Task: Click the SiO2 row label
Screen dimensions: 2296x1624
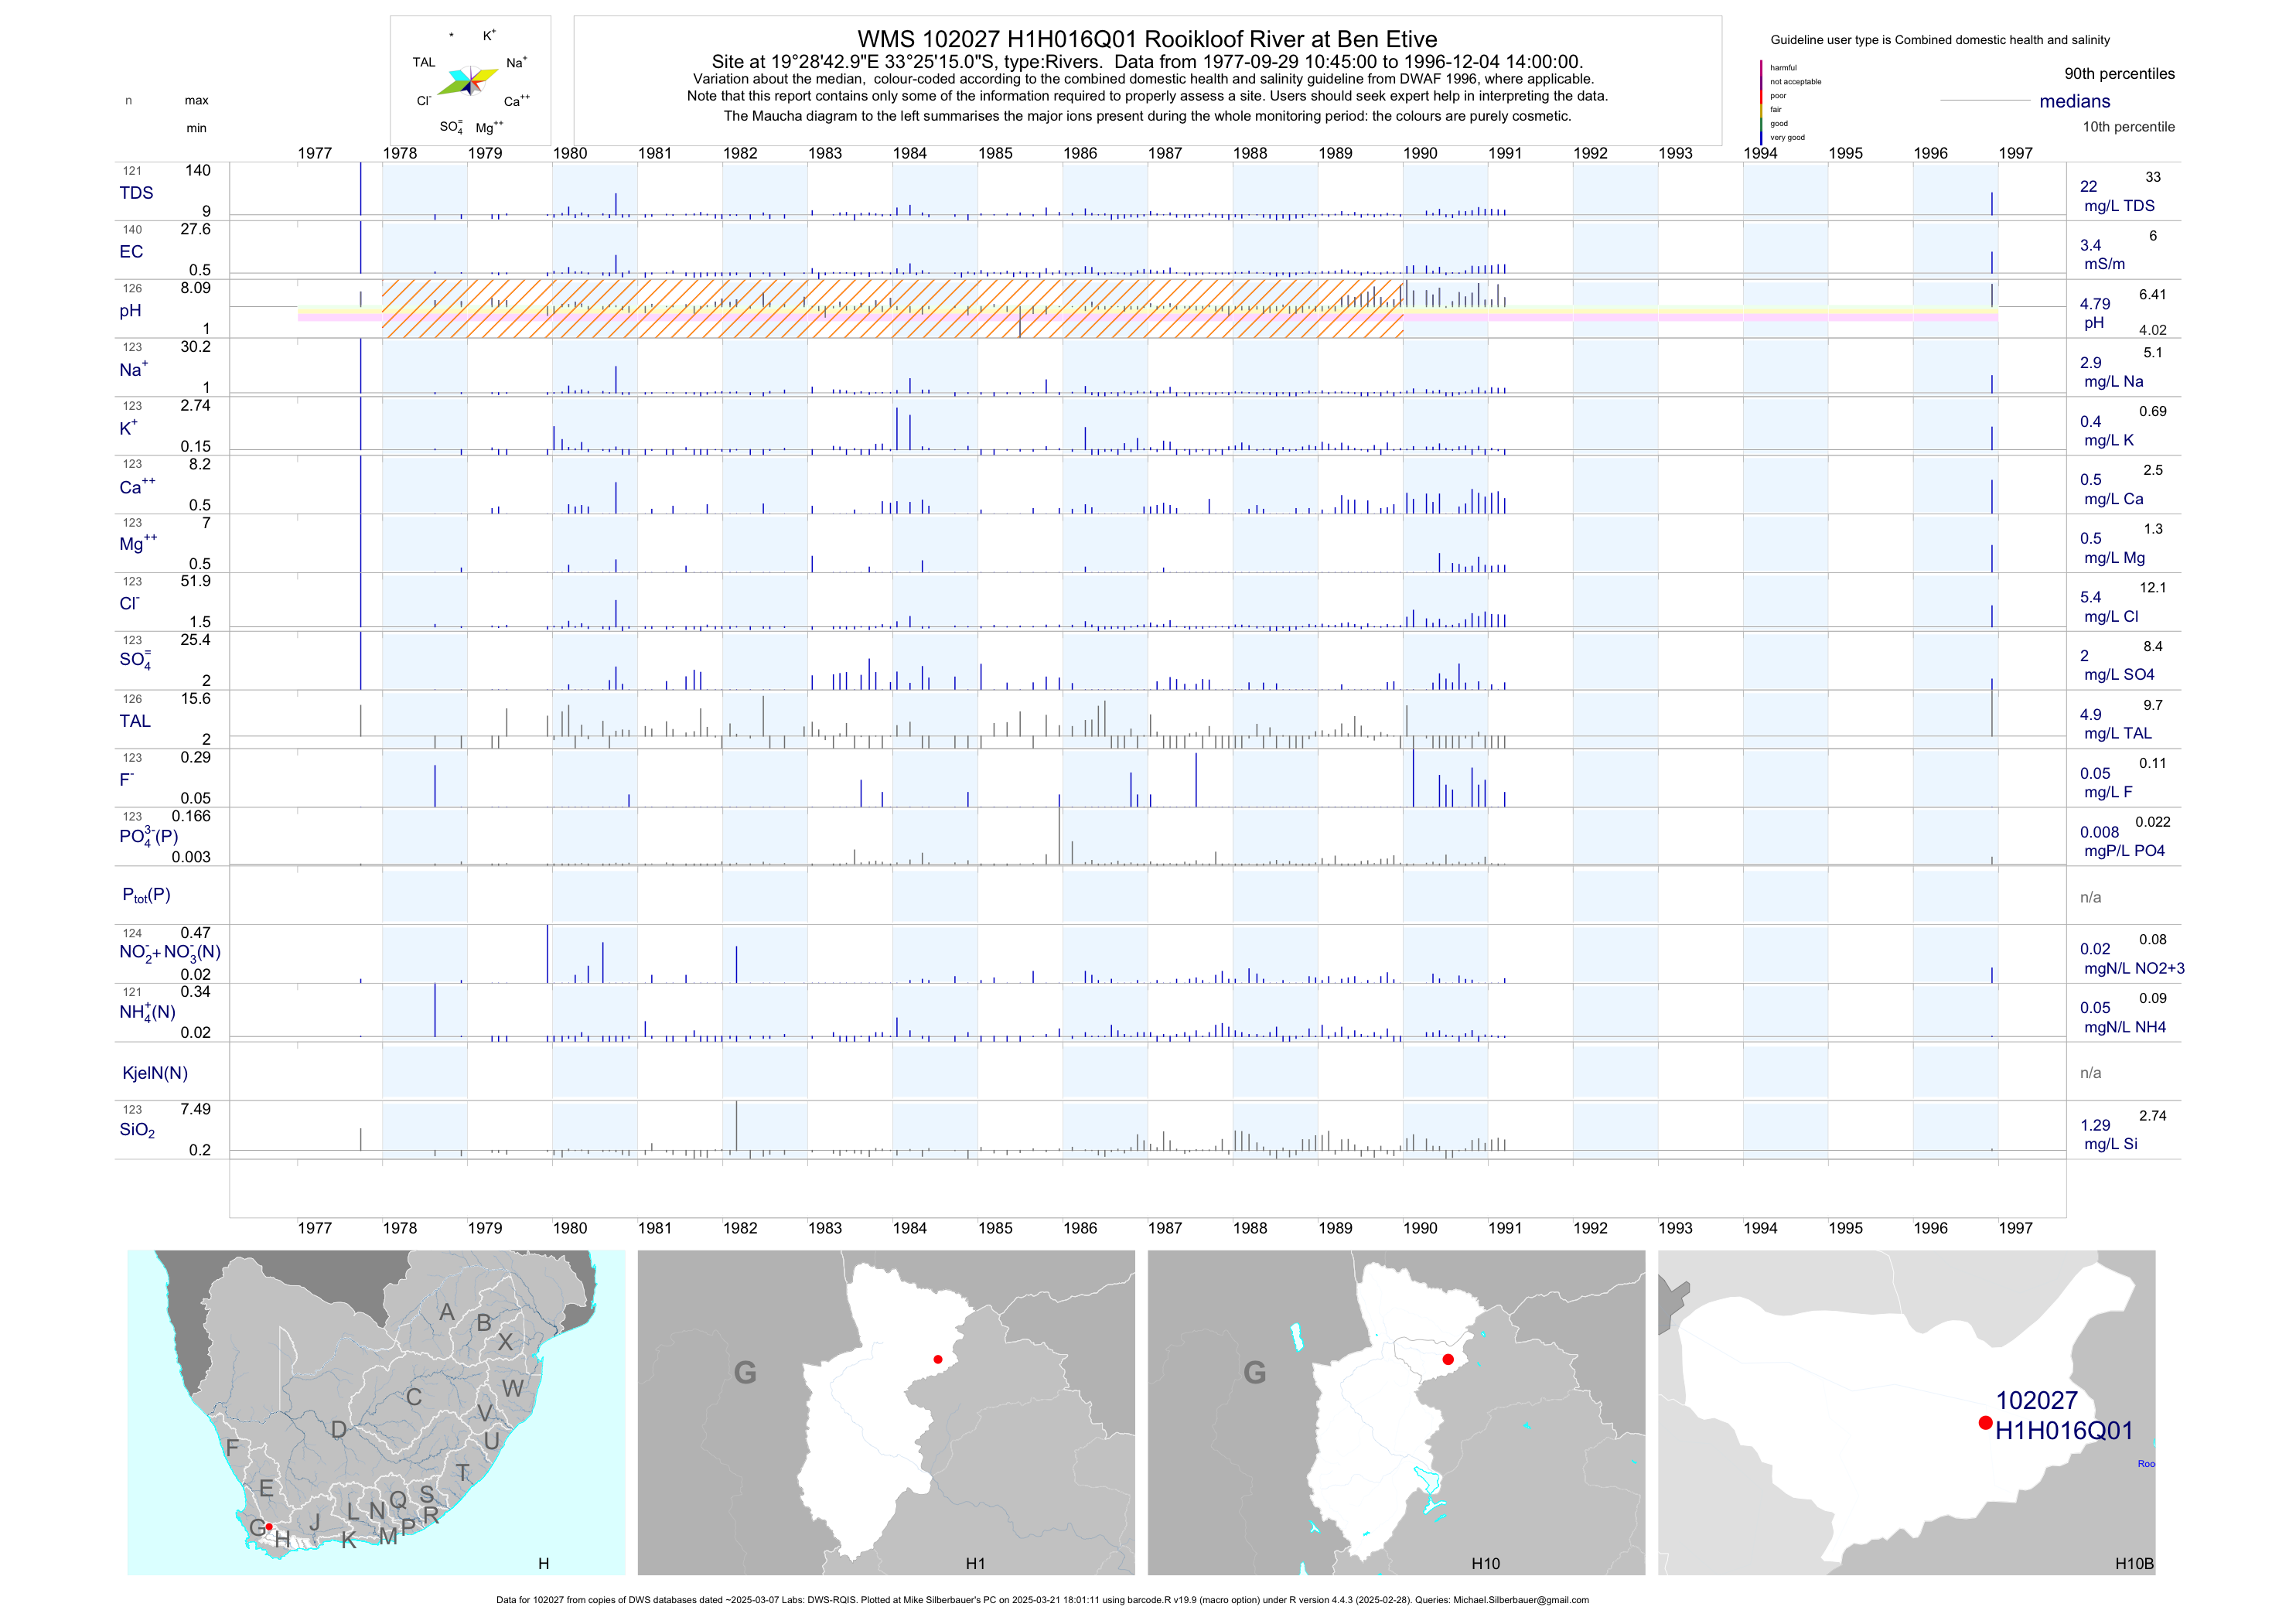Action: [x=137, y=1130]
